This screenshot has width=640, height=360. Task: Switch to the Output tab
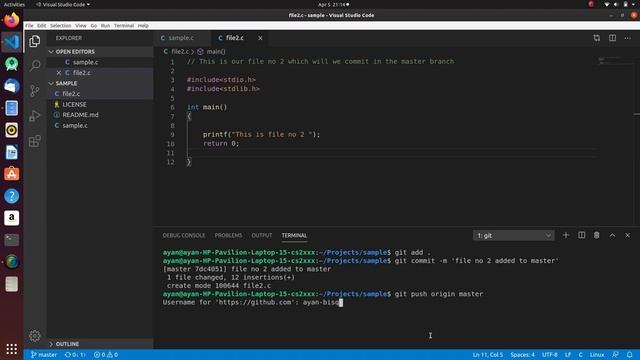click(262, 236)
